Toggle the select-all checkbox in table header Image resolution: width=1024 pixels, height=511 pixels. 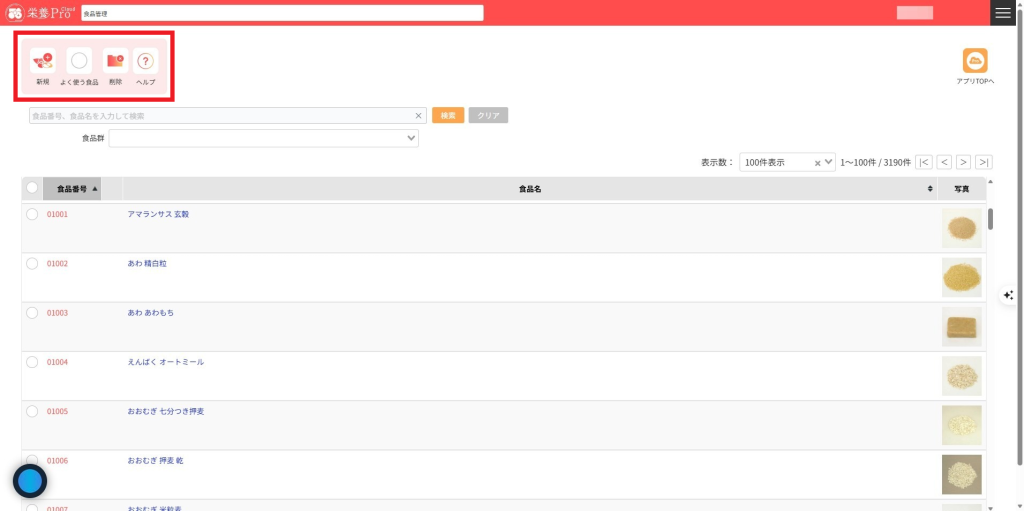tap(32, 188)
